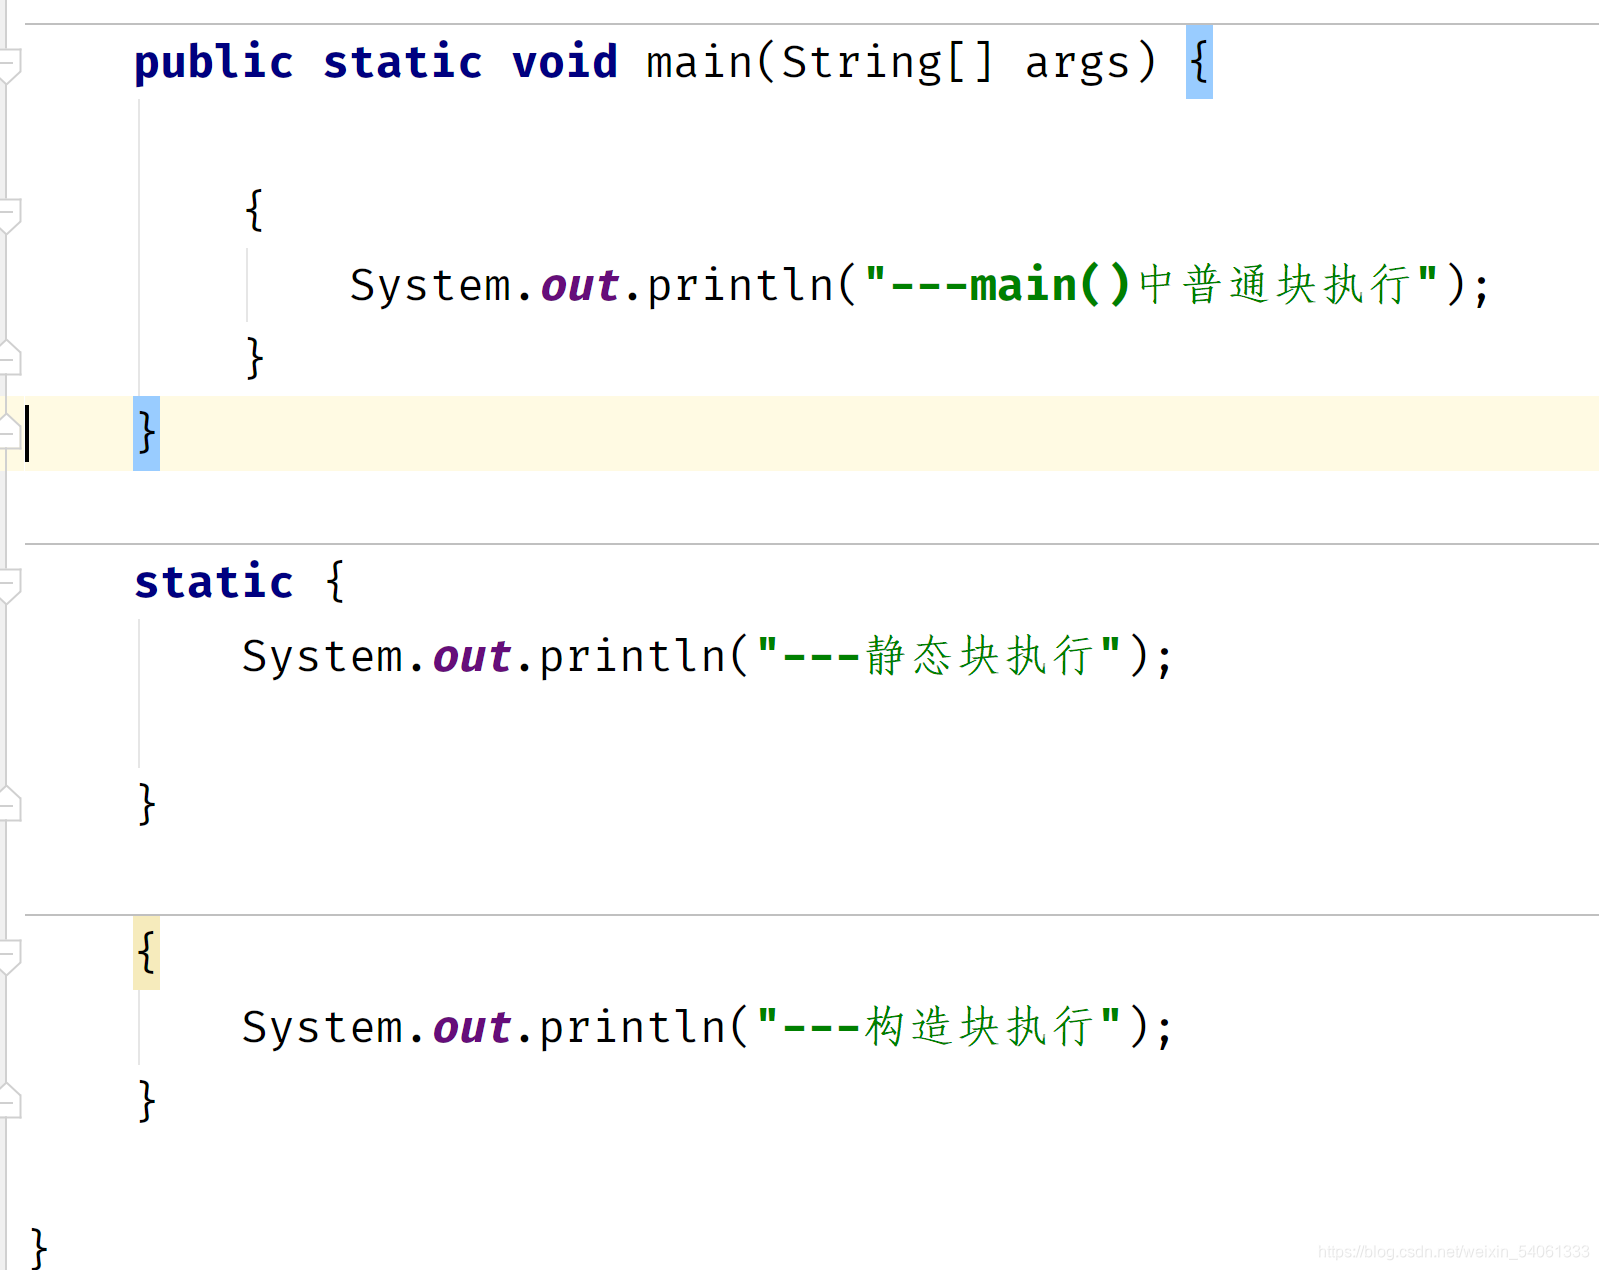Click 'static' keyword in the main signature
This screenshot has width=1599, height=1270.
pos(403,62)
